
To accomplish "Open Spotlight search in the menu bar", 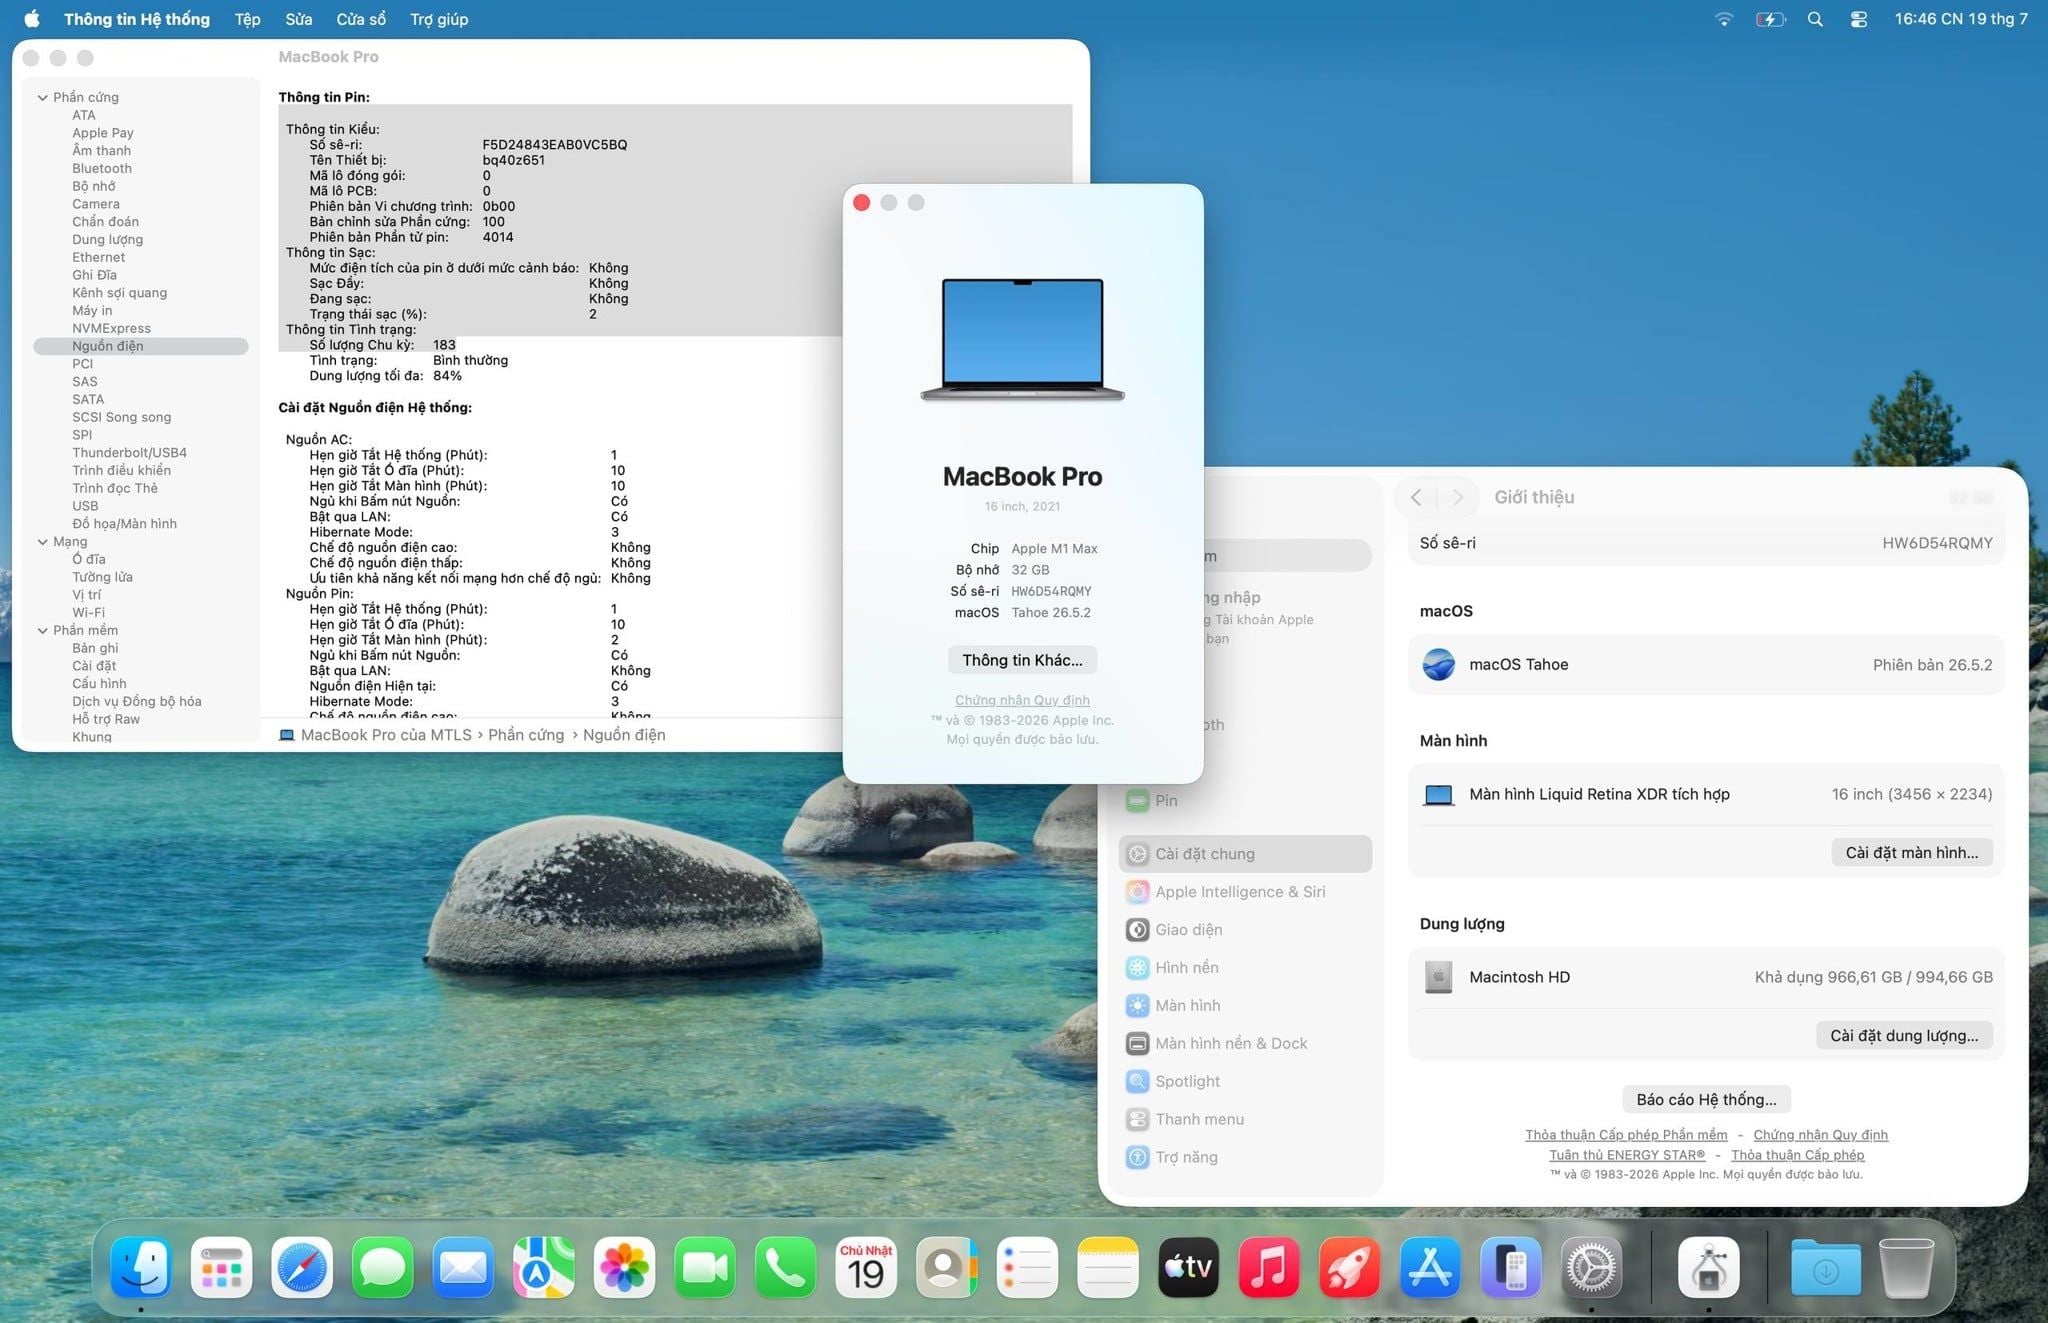I will tap(1815, 19).
